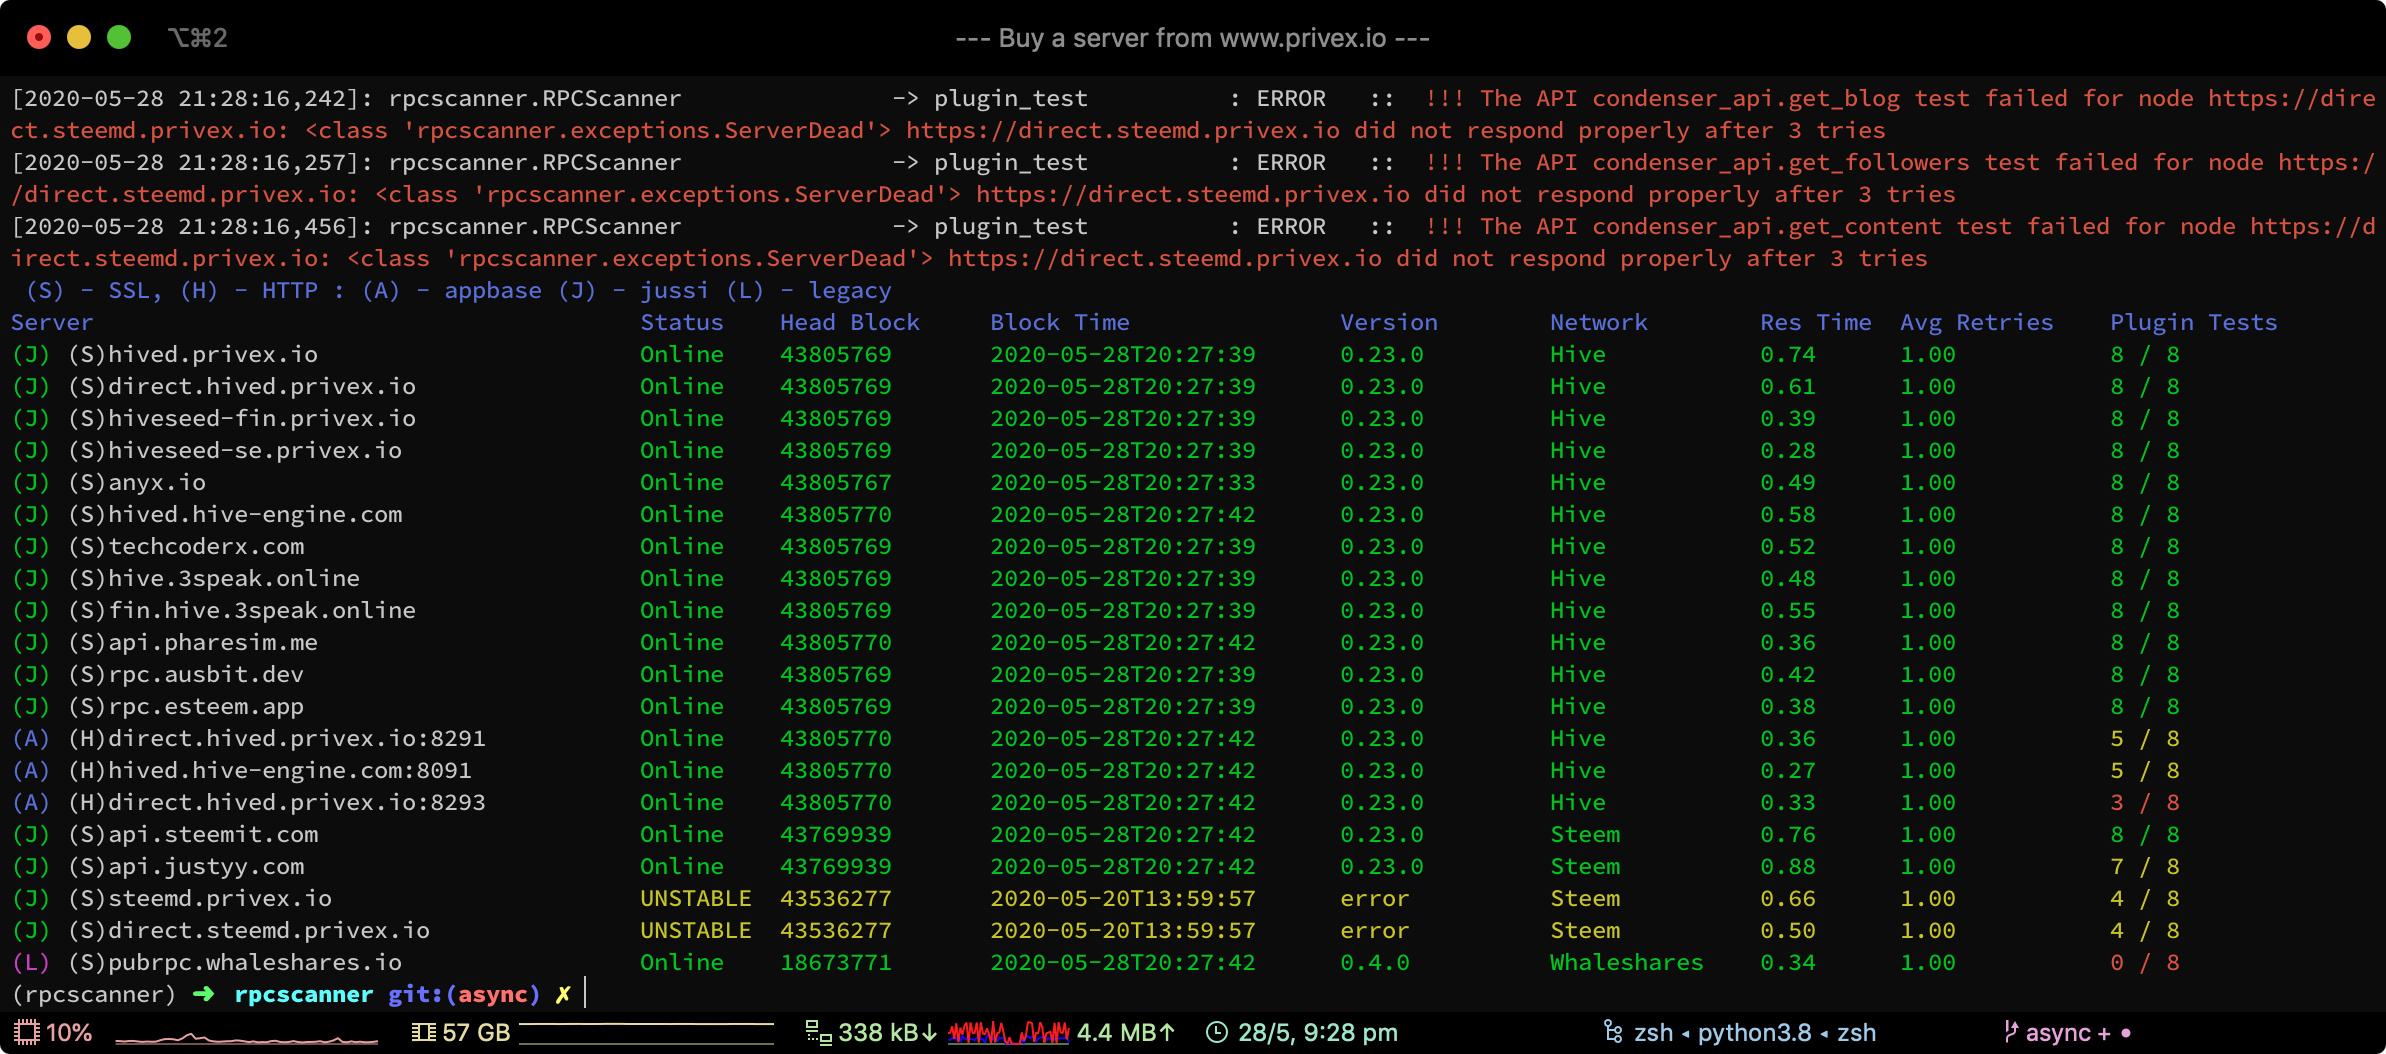Image resolution: width=2386 pixels, height=1054 pixels.
Task: Click the window title 'Buy a server from www.privex.io'
Action: point(1192,38)
